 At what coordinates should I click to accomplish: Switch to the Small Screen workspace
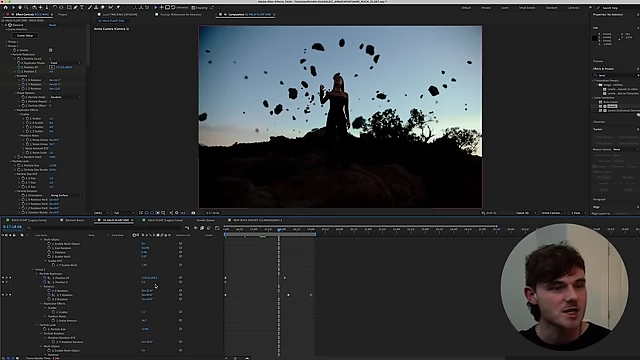527,8
